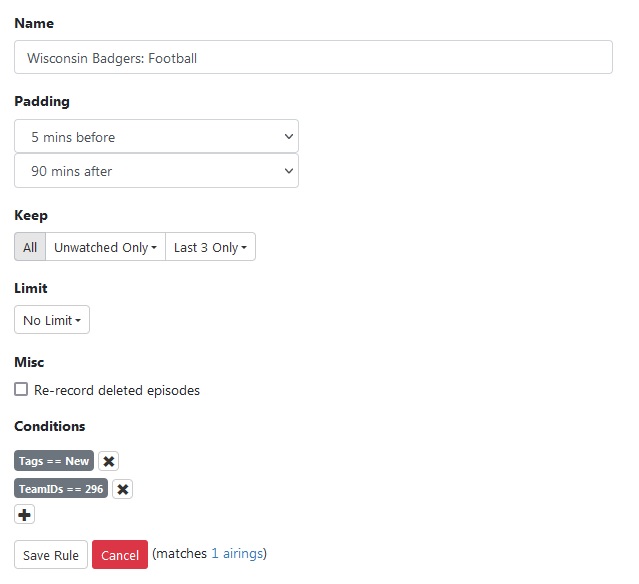Remove the TeamIDs == 296 condition
Viewport: 639px width, 584px height.
pyautogui.click(x=122, y=489)
